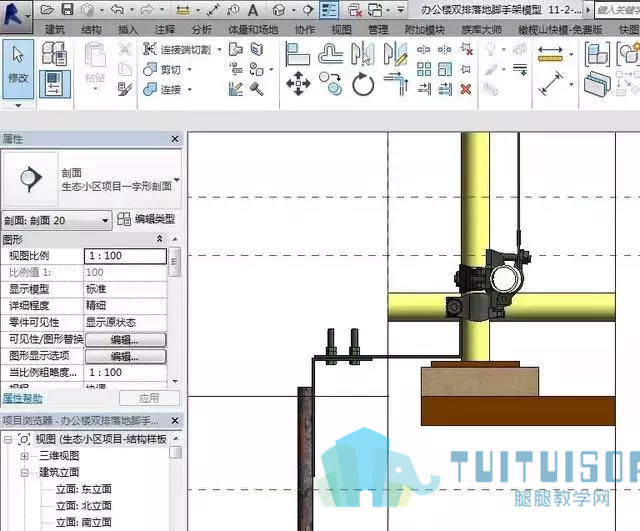Select the Offset tool

[x=330, y=54]
